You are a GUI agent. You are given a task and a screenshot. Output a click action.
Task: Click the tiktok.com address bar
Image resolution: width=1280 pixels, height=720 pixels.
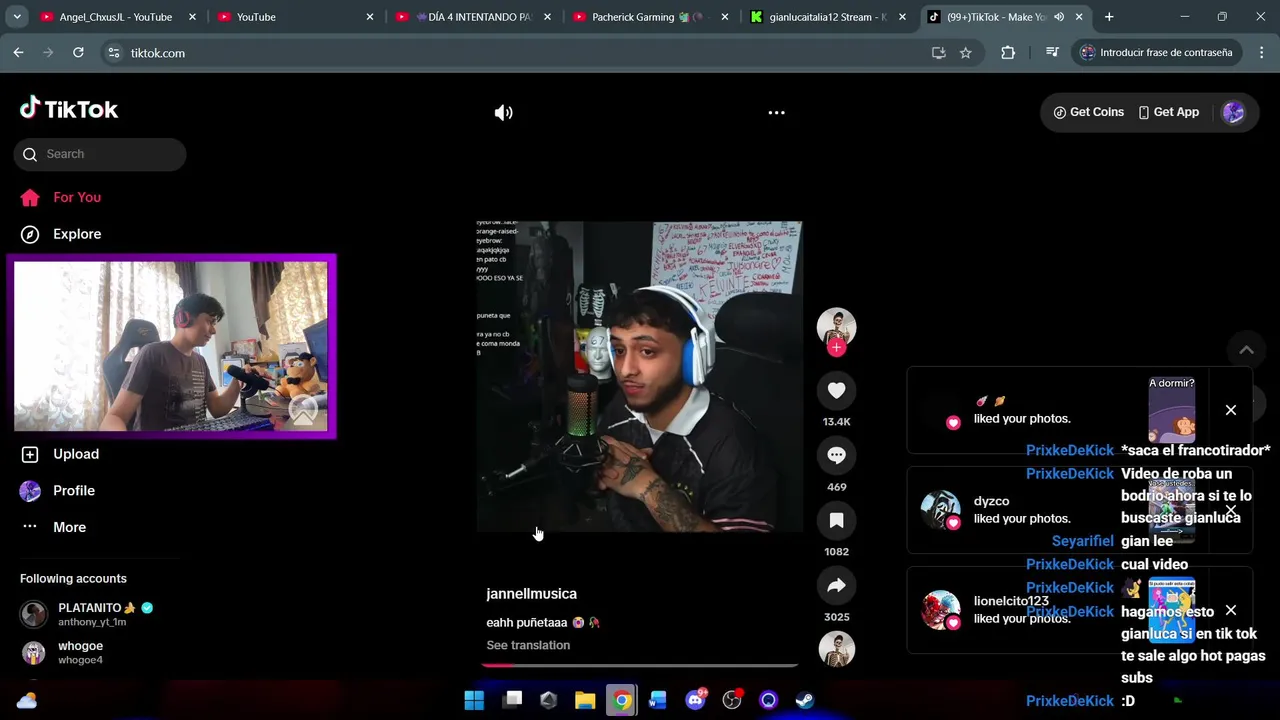pos(520,53)
